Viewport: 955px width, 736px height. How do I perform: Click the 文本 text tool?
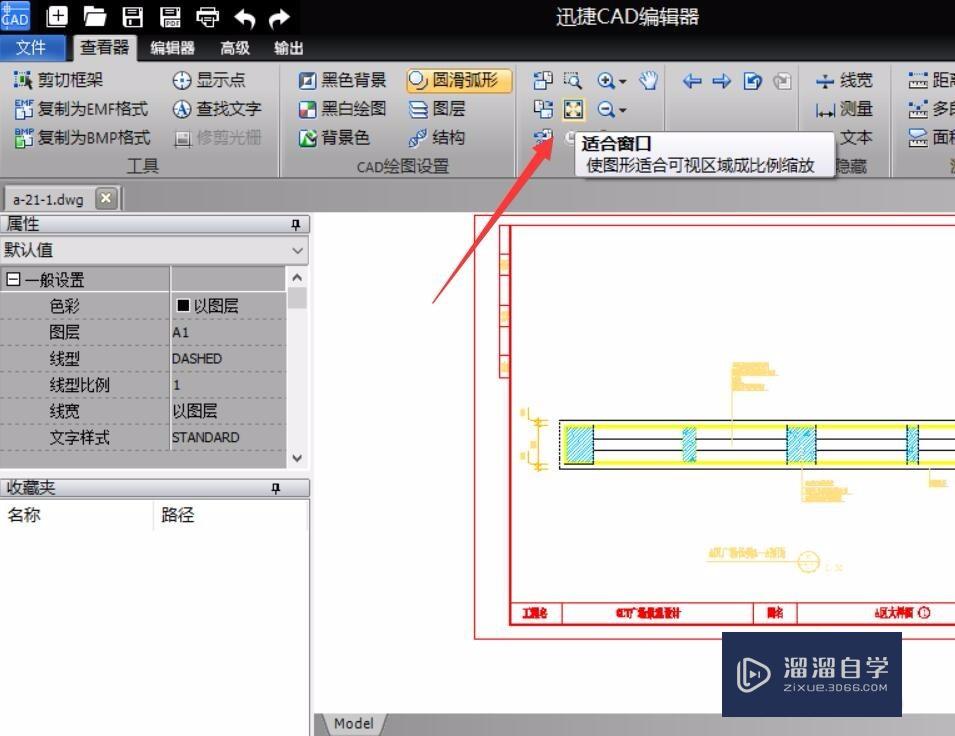click(856, 138)
